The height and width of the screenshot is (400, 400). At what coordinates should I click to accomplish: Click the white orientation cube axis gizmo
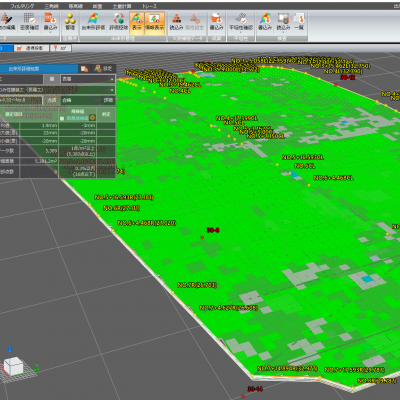point(13,366)
